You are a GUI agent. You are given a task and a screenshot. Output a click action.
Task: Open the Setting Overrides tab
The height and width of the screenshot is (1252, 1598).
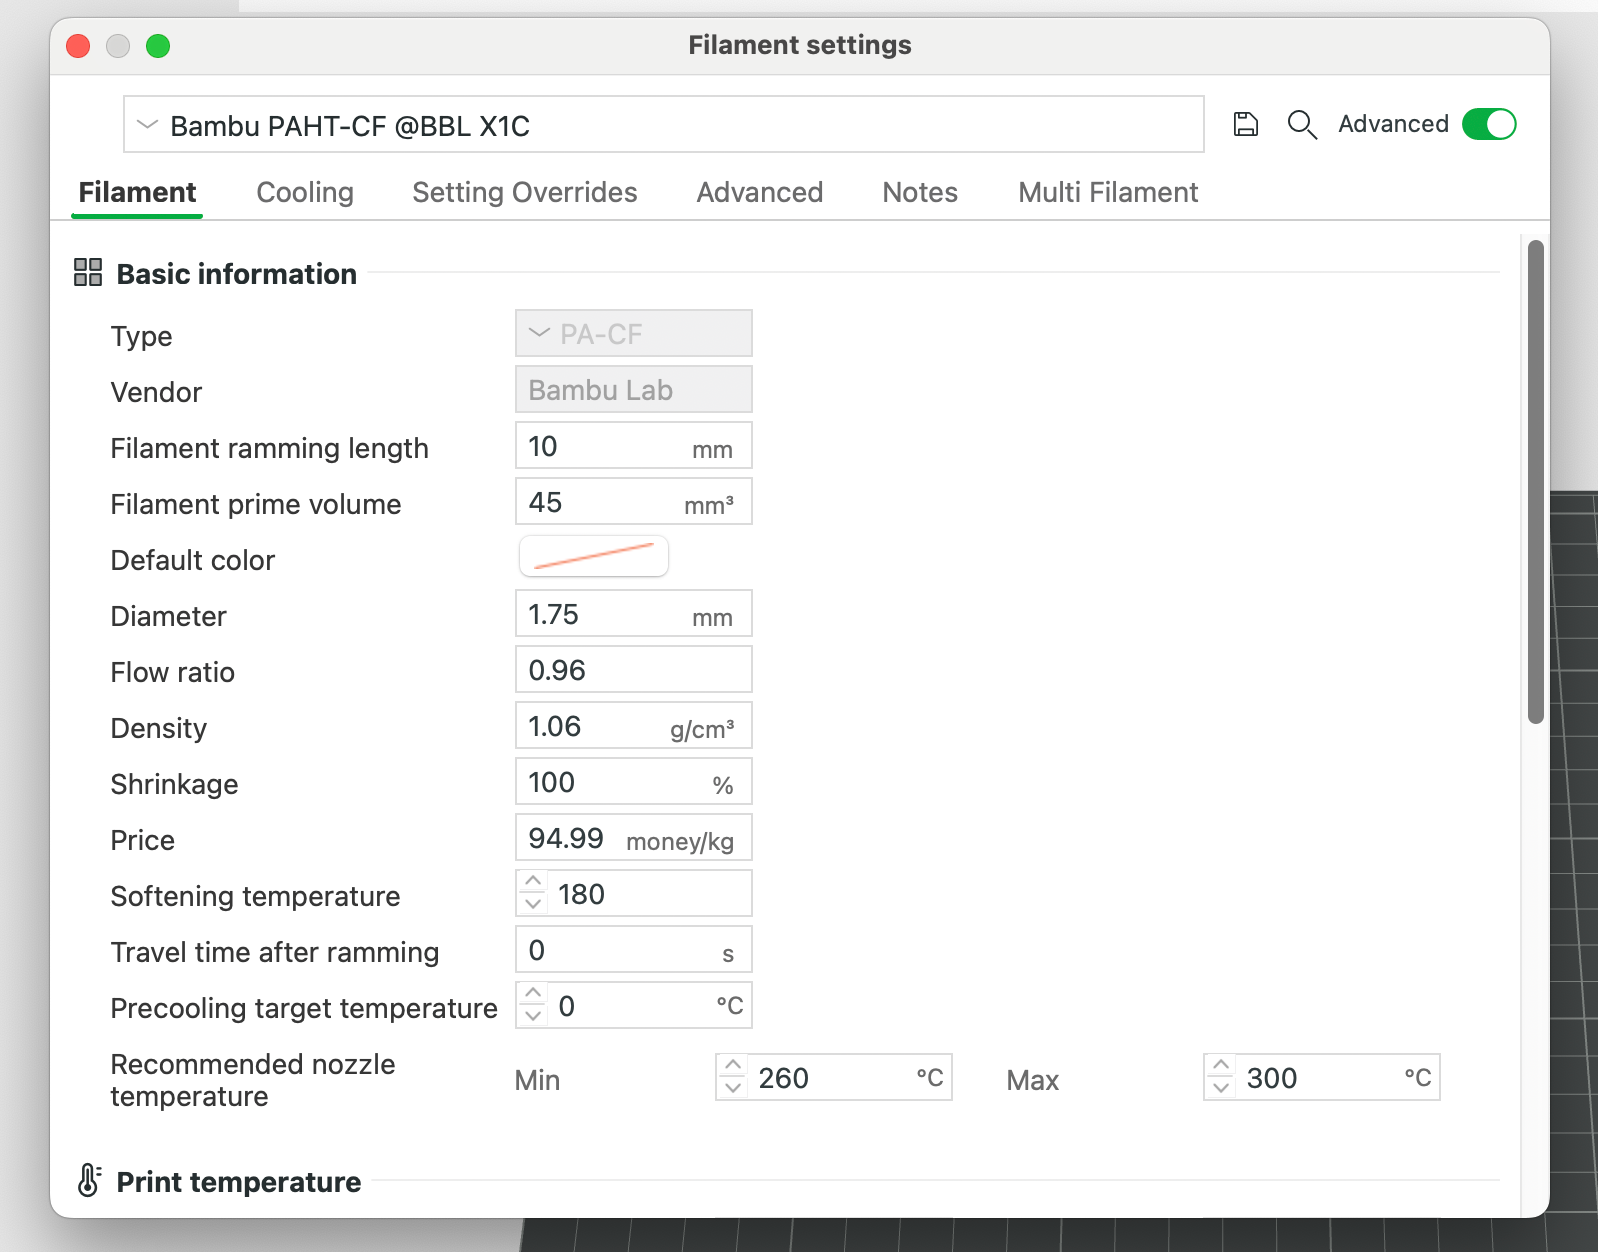click(525, 192)
